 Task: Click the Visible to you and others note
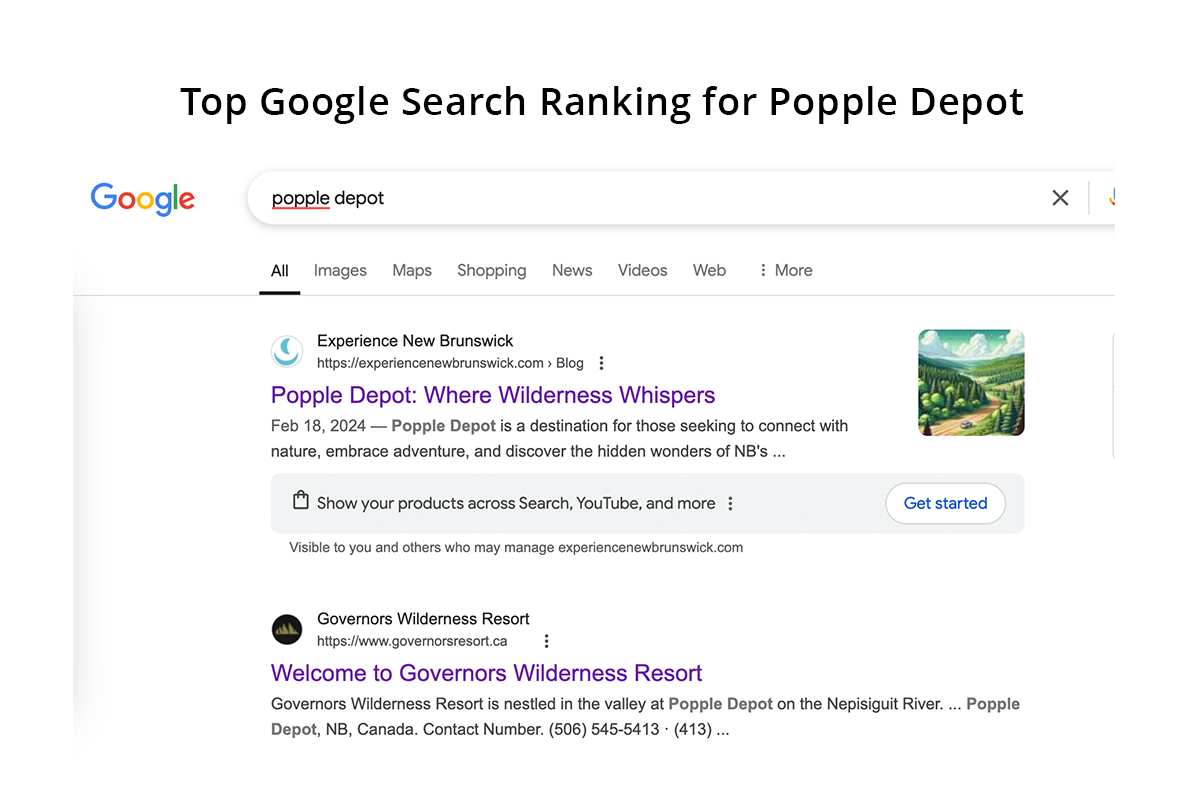click(x=516, y=547)
